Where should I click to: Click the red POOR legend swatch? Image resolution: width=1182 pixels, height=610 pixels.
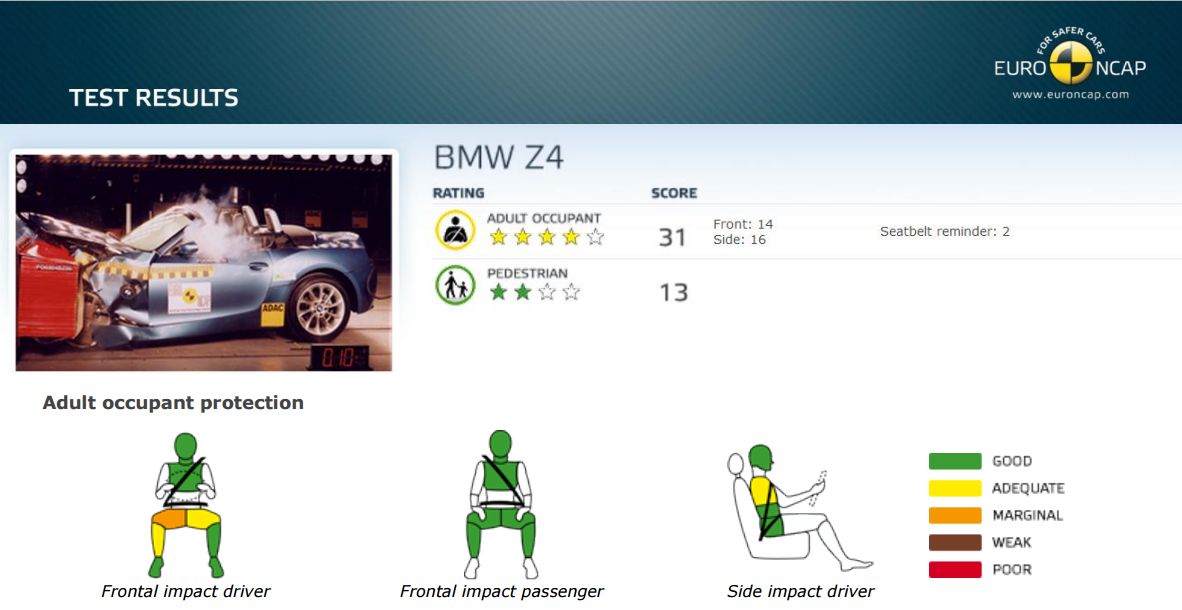click(x=955, y=570)
